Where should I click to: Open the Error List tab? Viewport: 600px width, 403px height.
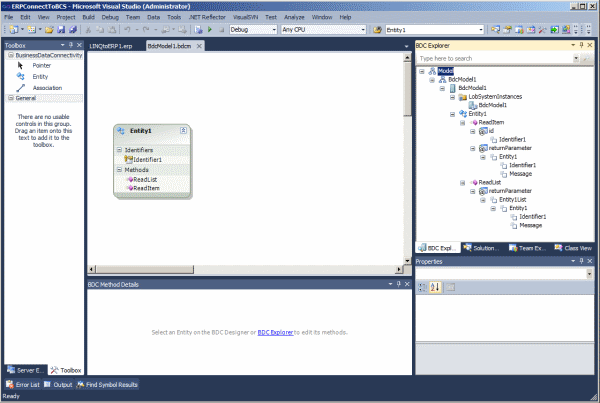(x=23, y=384)
